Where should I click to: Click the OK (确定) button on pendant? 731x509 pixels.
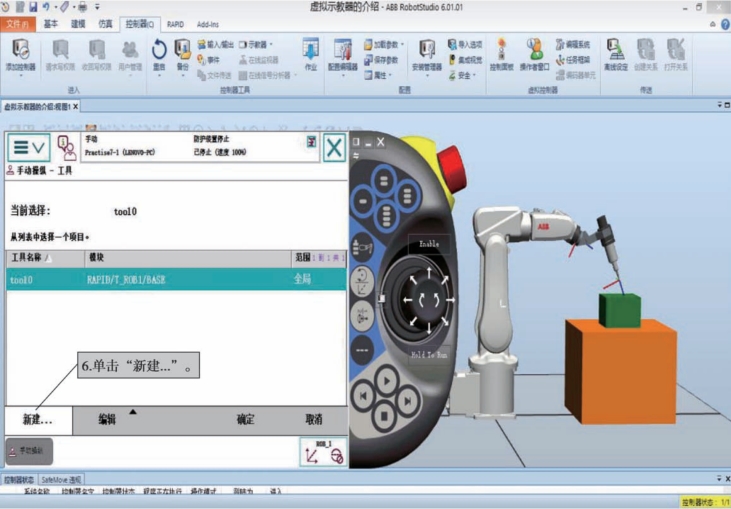tap(245, 420)
